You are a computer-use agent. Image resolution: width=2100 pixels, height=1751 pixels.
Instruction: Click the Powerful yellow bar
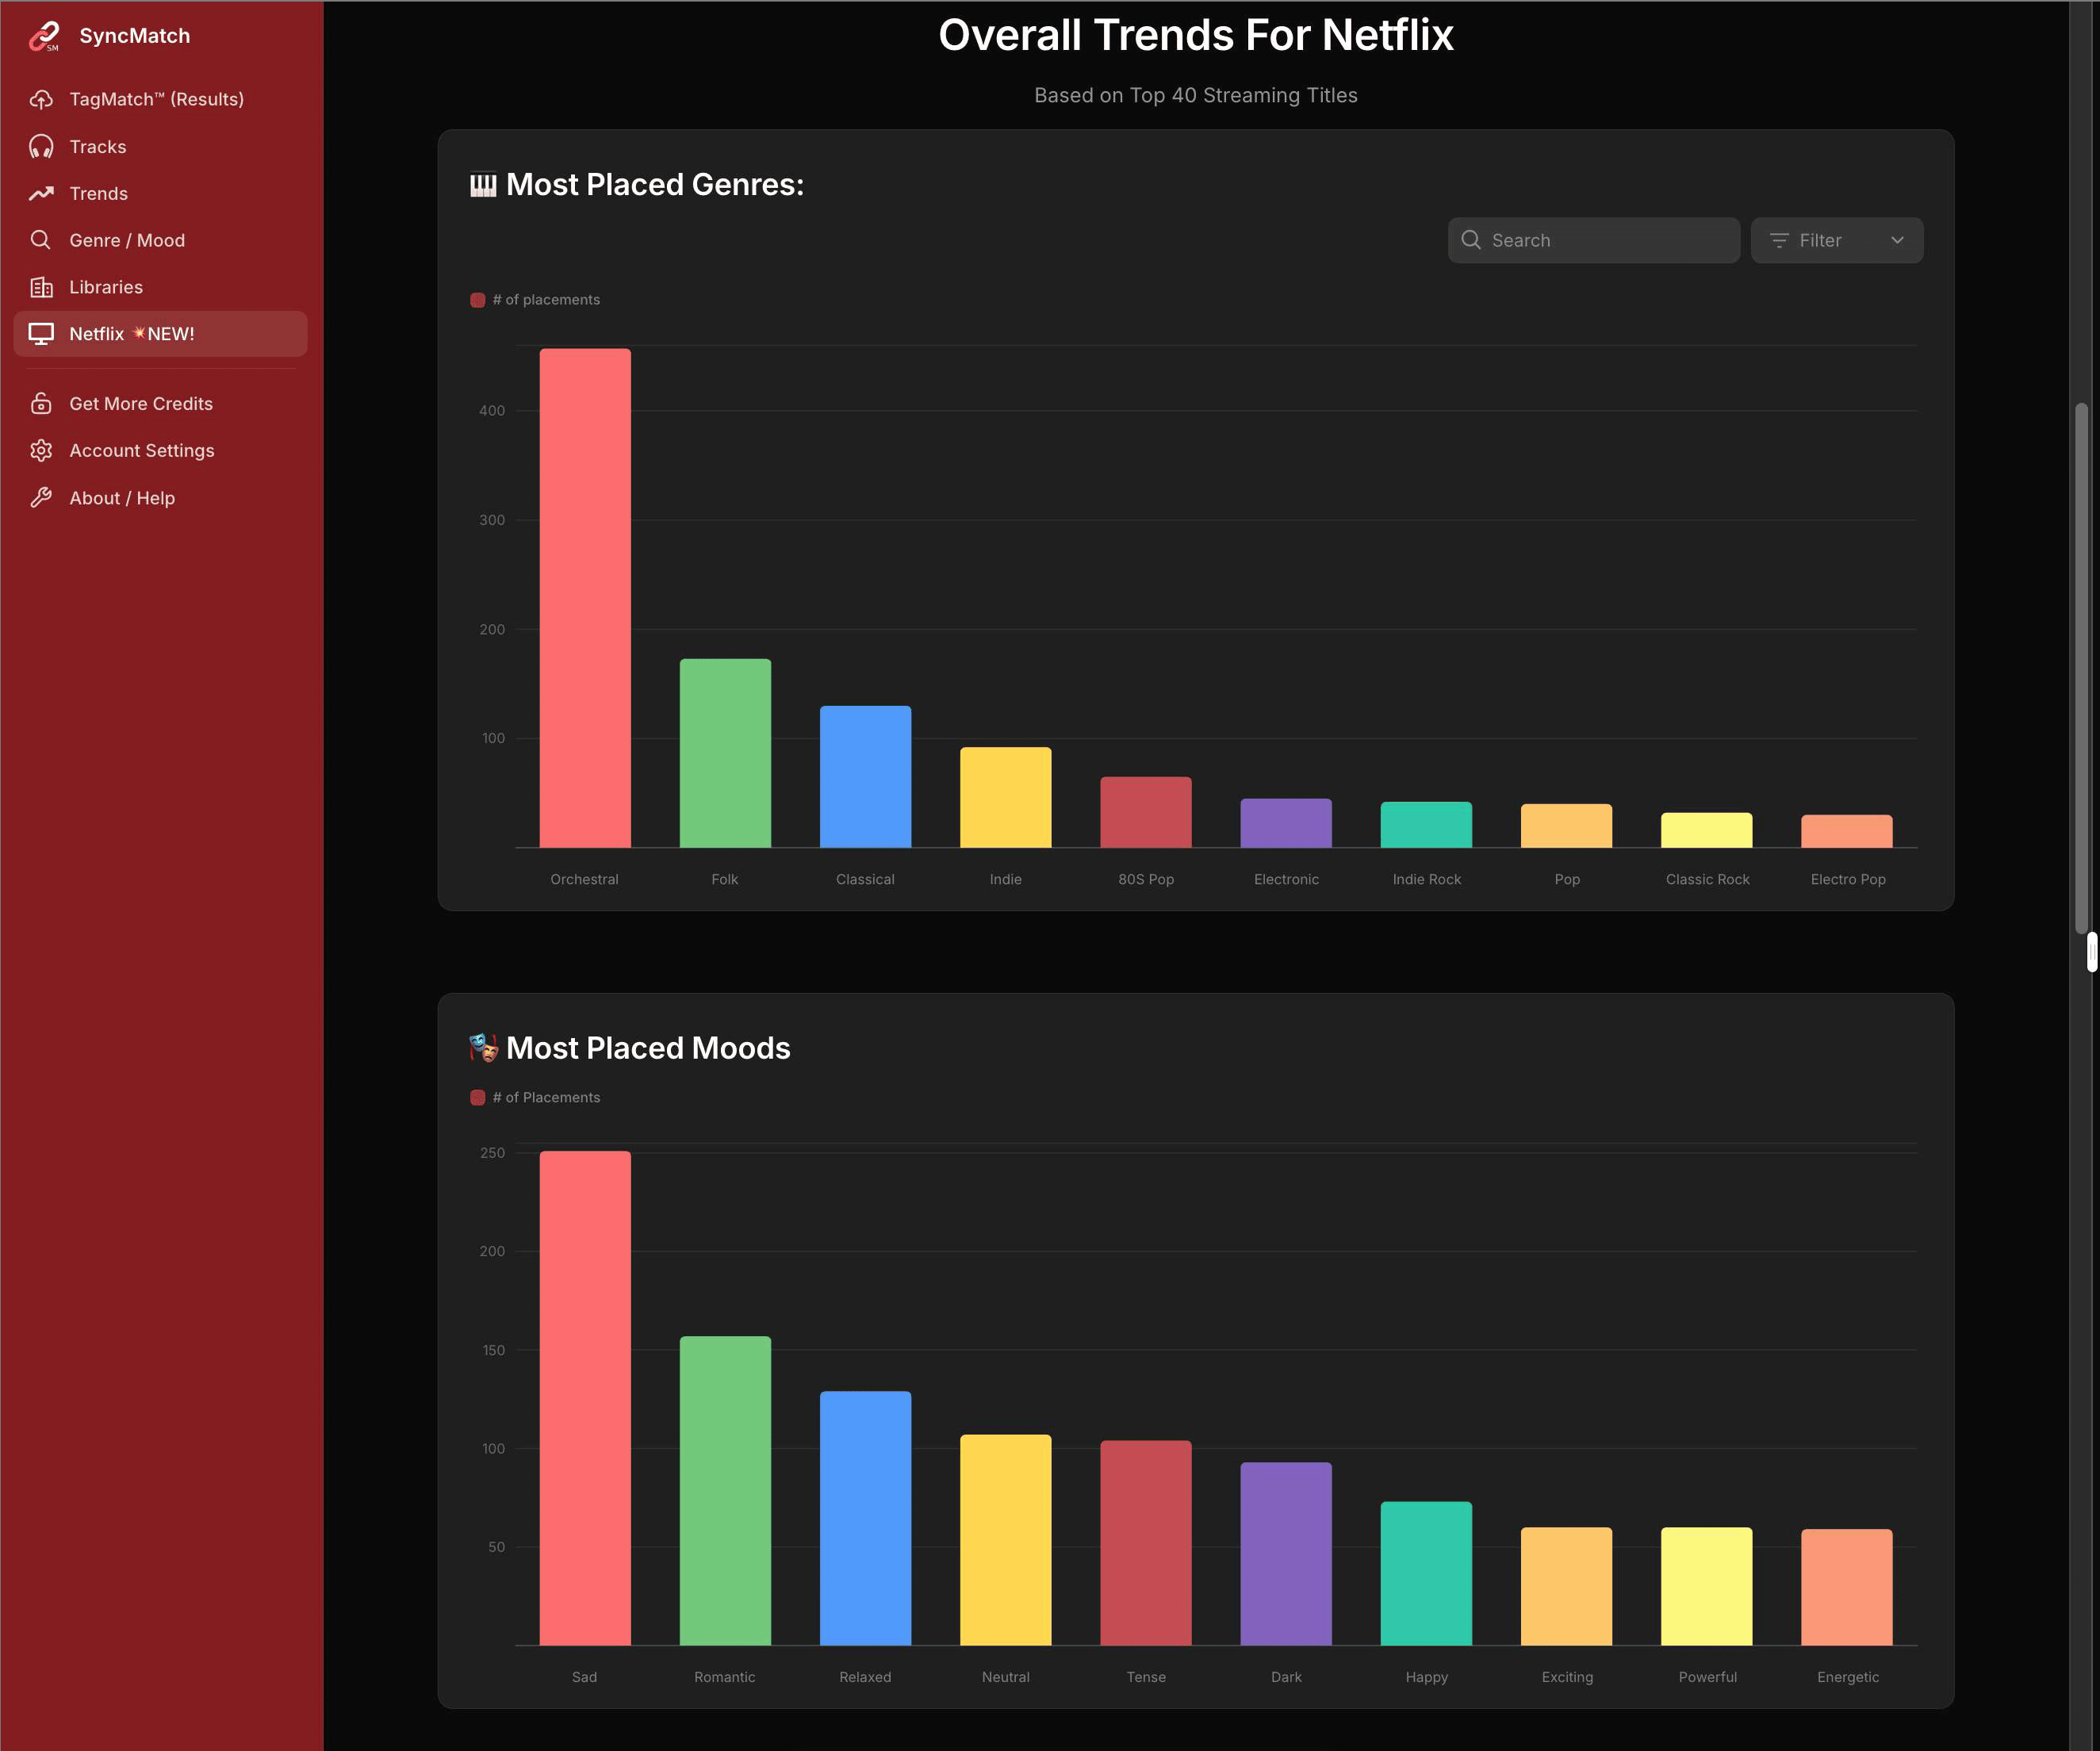pyautogui.click(x=1706, y=1586)
